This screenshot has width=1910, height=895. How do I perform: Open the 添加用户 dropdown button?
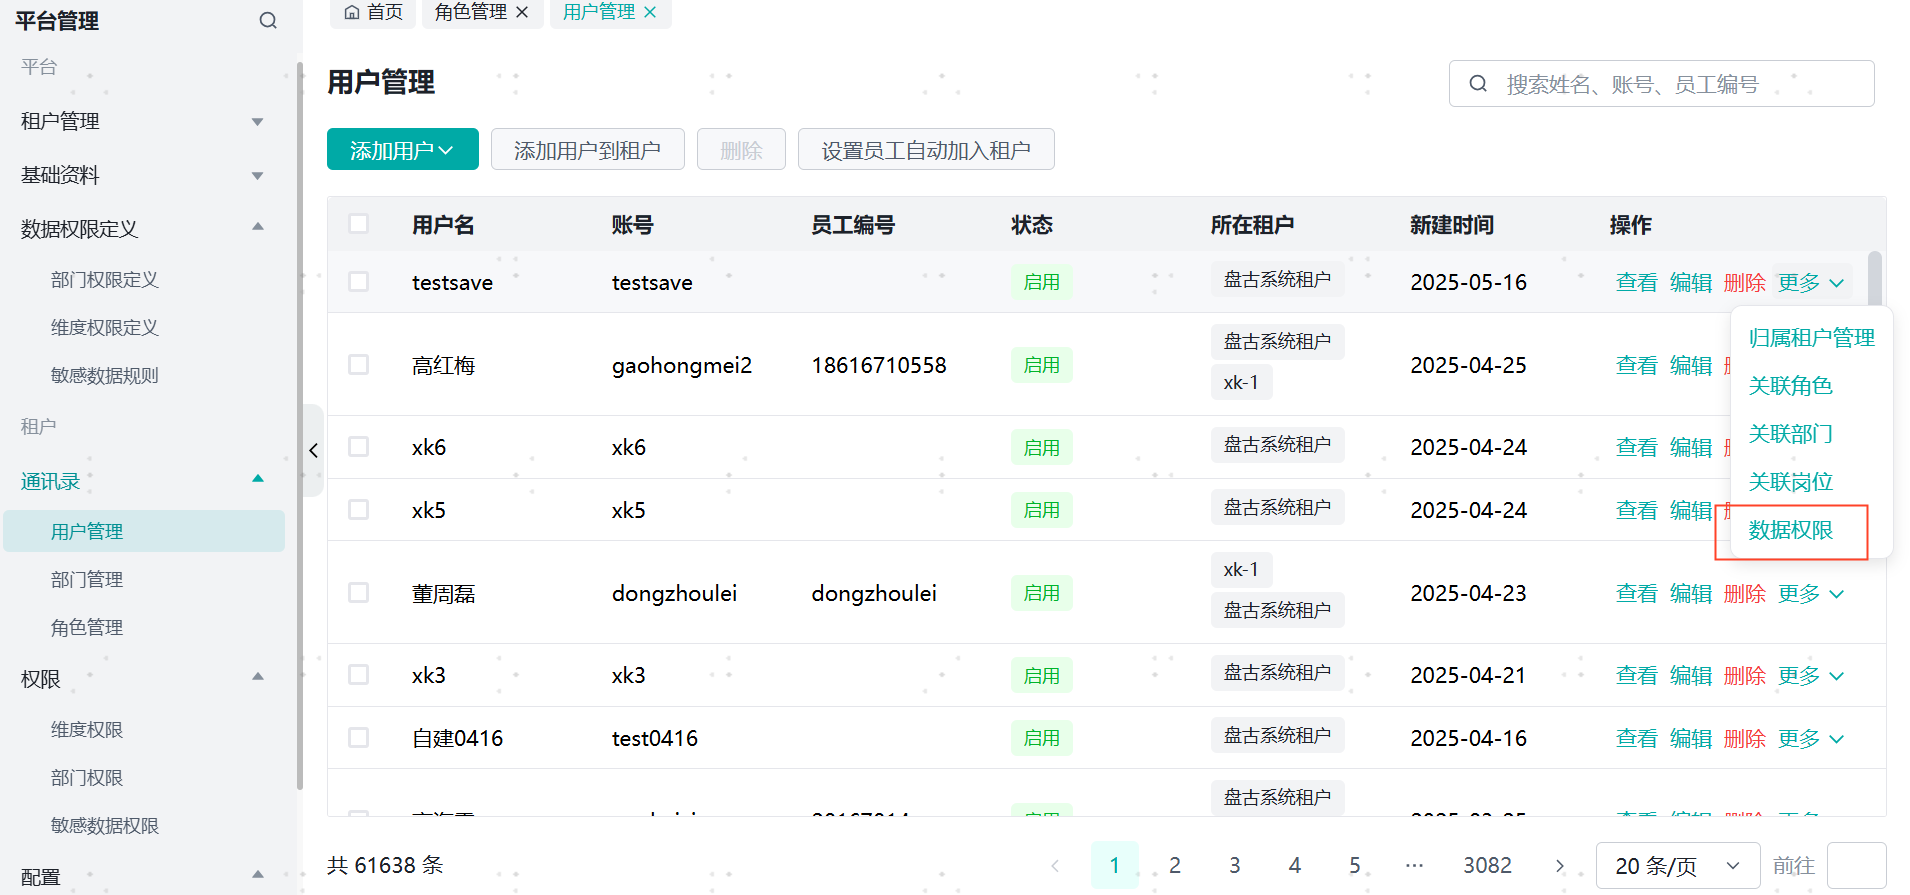(x=402, y=150)
